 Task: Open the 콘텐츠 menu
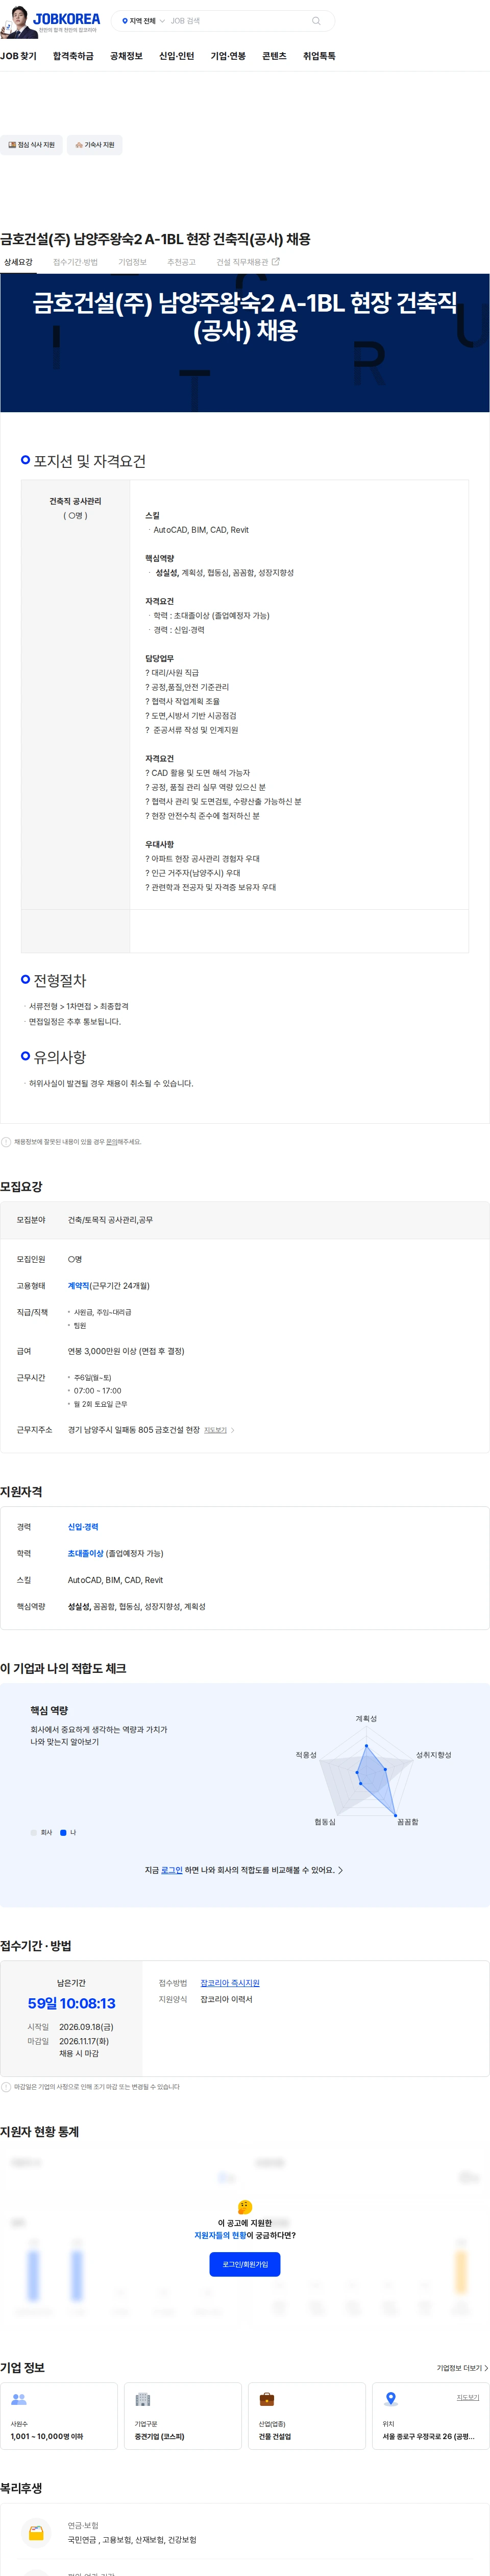[x=274, y=56]
